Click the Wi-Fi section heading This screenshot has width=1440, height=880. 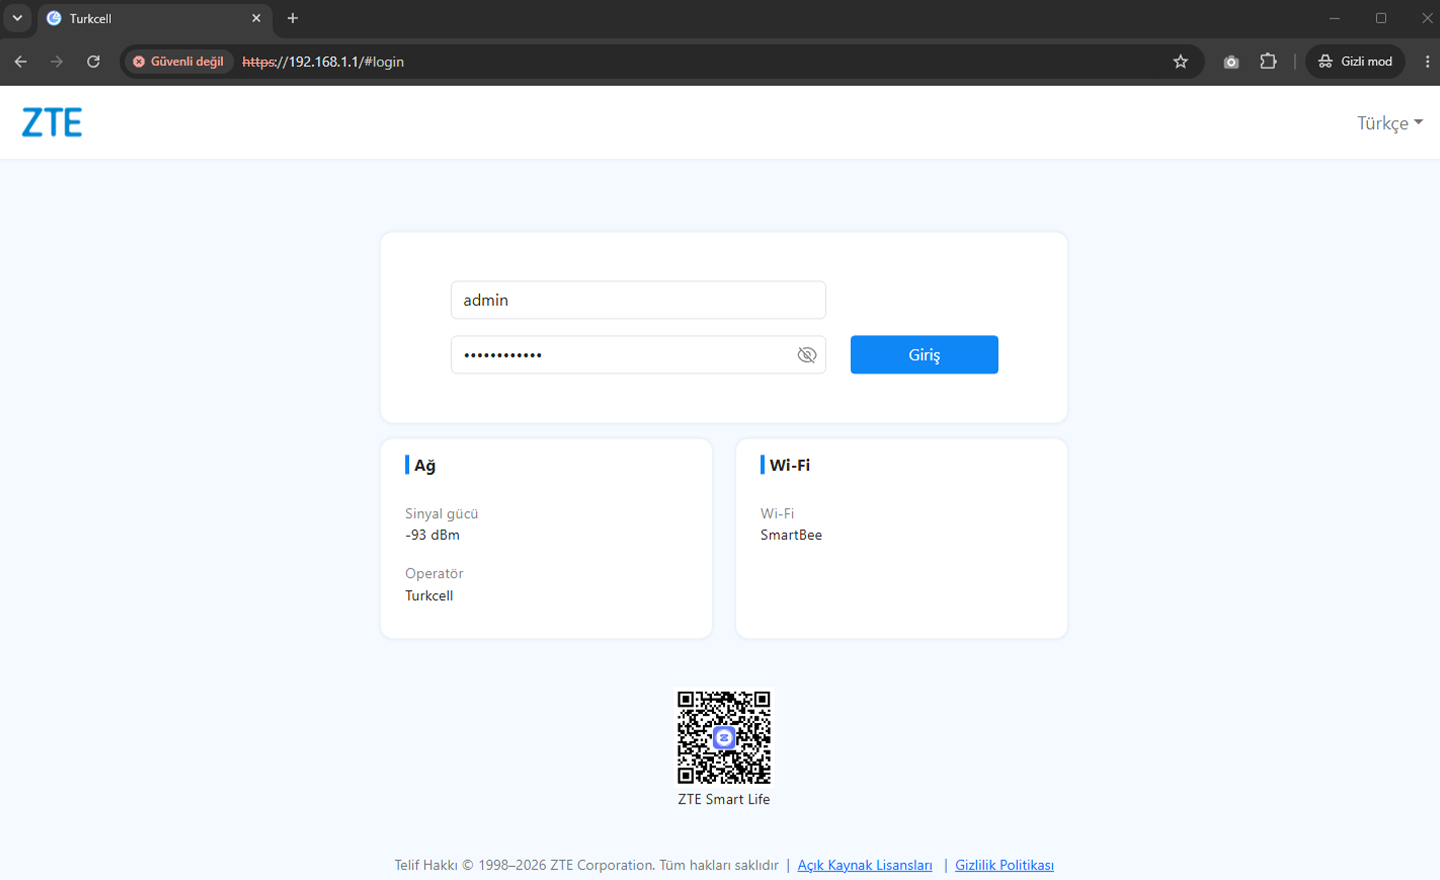tap(790, 465)
